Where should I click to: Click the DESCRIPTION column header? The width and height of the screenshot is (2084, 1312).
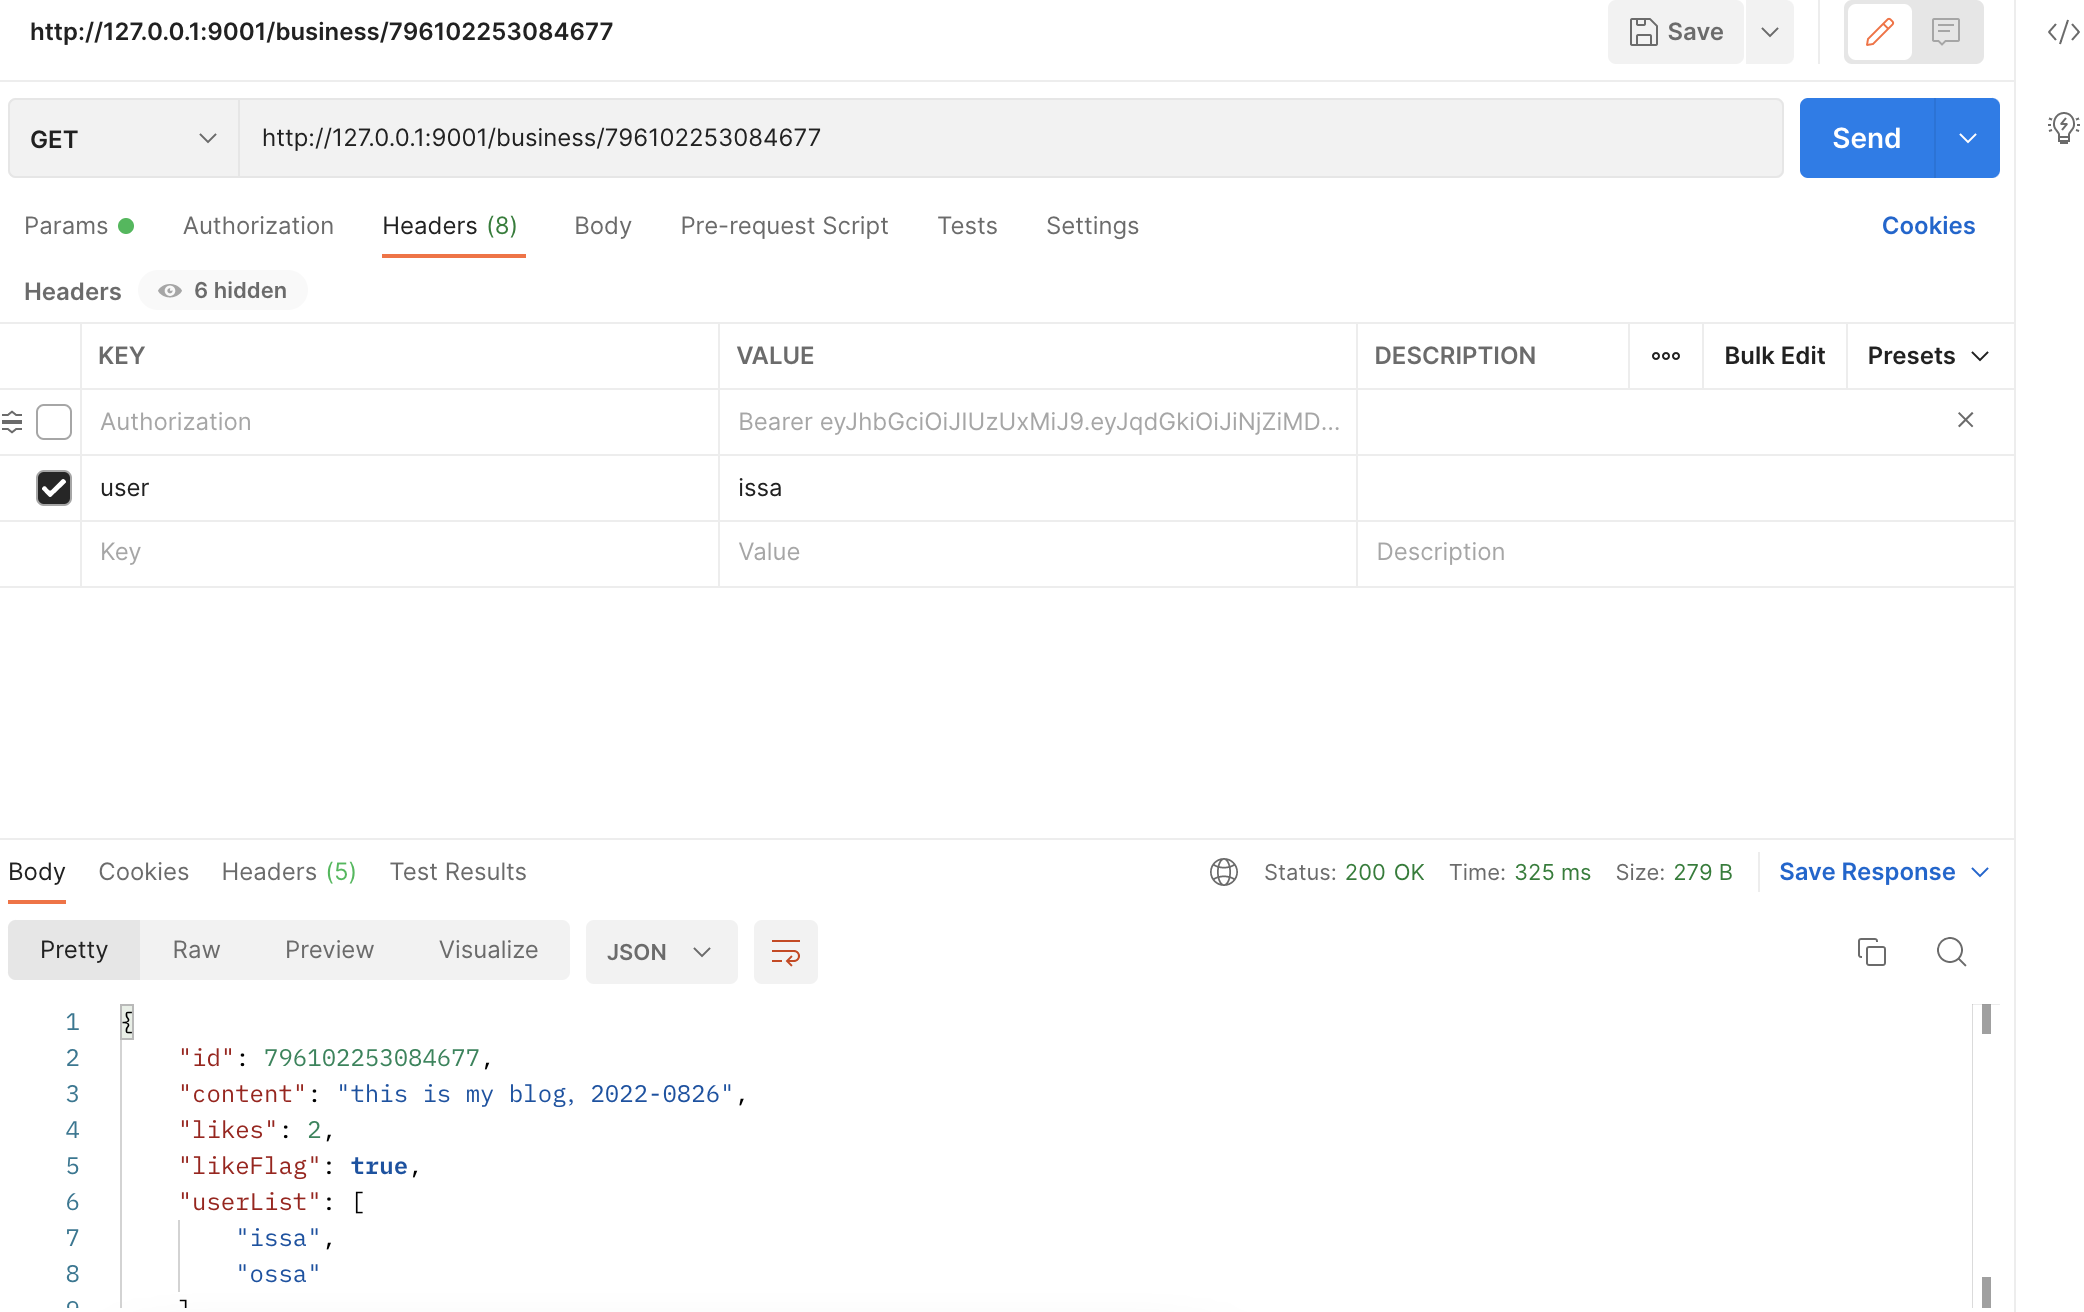point(1455,356)
